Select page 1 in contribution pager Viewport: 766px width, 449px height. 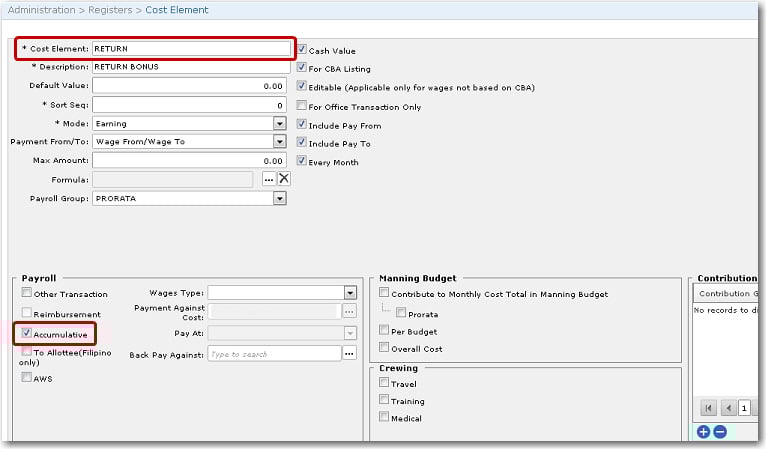point(745,407)
